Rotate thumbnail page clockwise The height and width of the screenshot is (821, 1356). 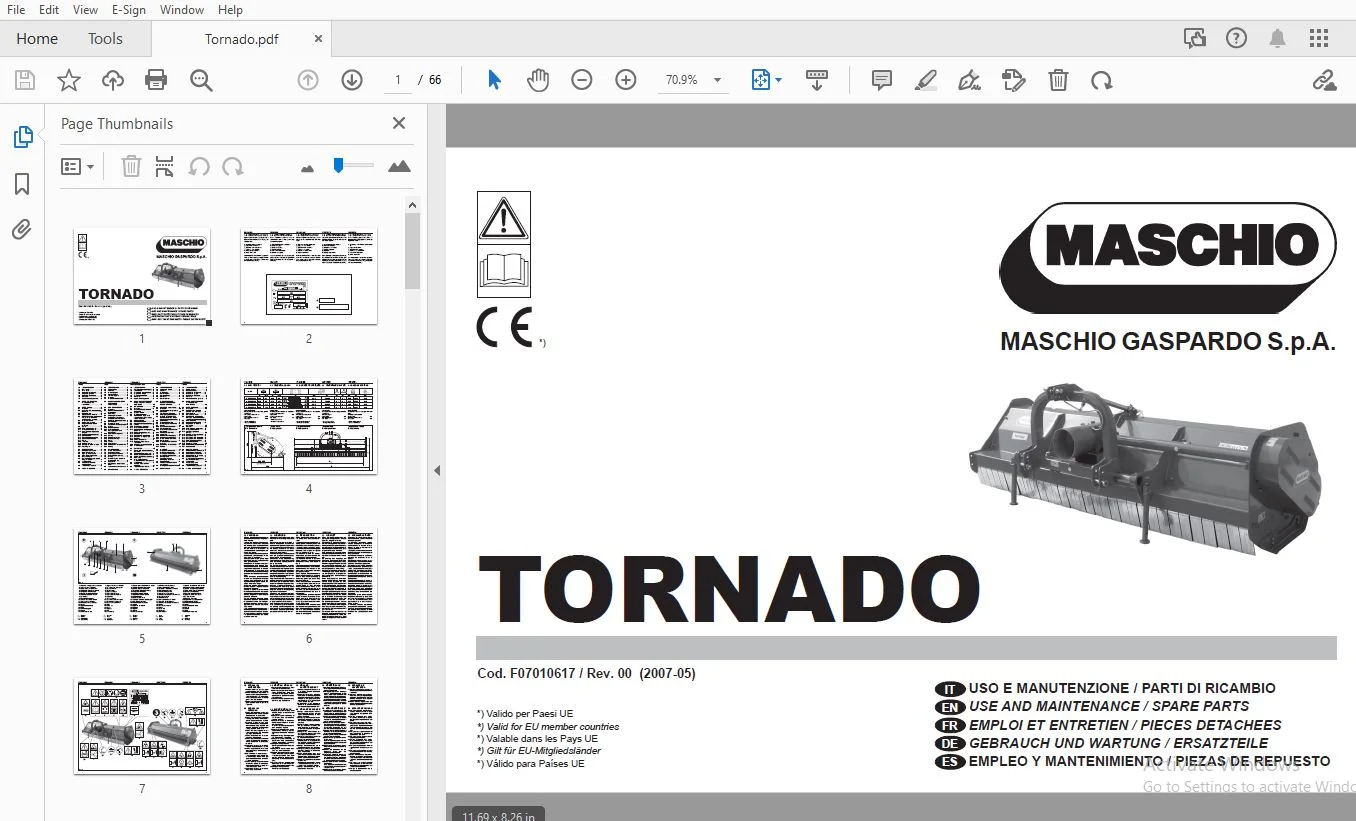click(x=233, y=167)
